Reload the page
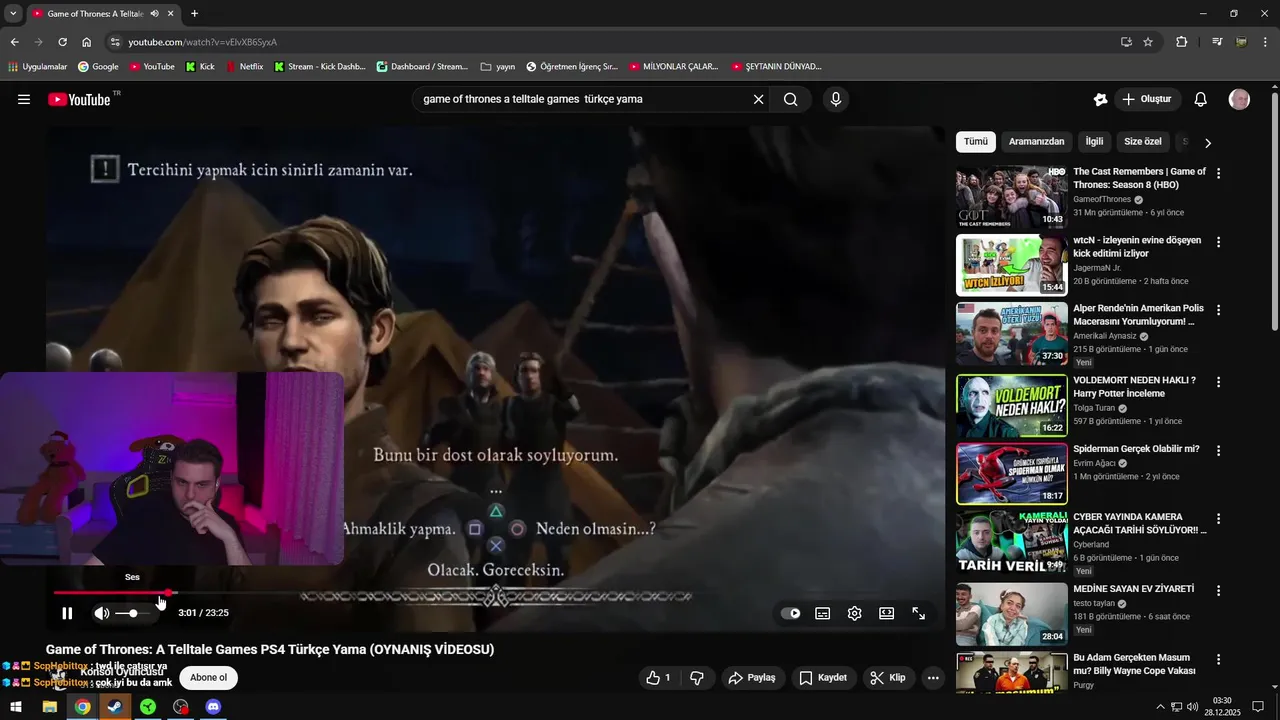Image resolution: width=1280 pixels, height=720 pixels. [x=62, y=42]
